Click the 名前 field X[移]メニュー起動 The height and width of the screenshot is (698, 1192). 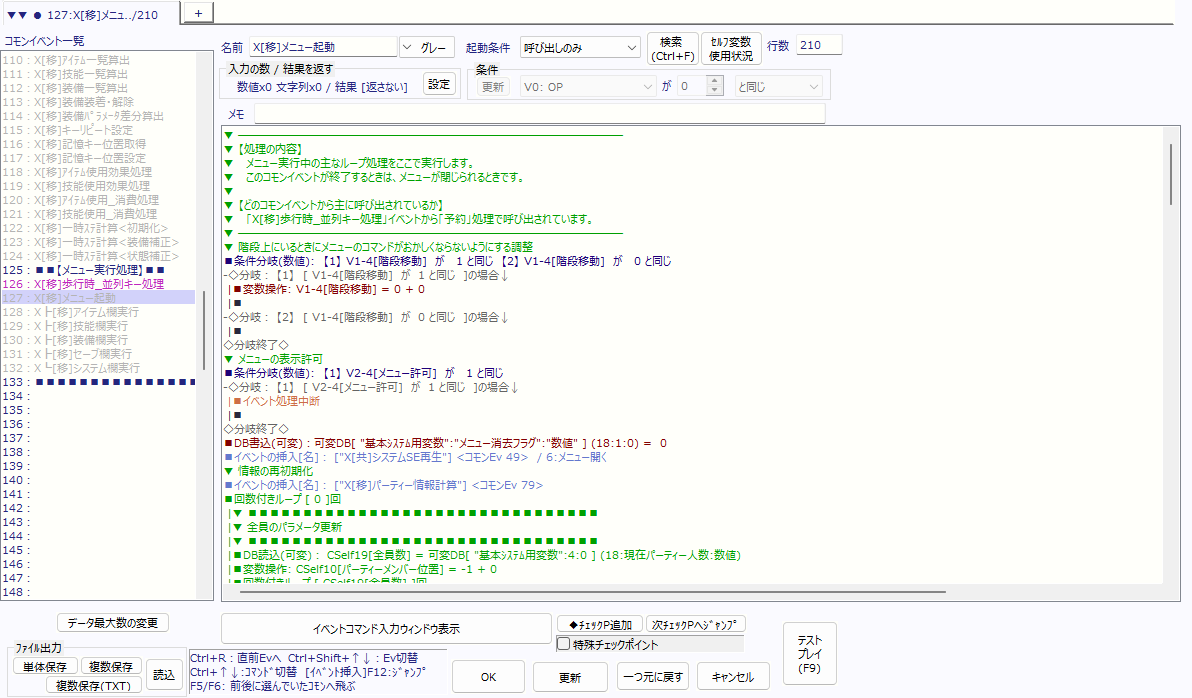[323, 47]
